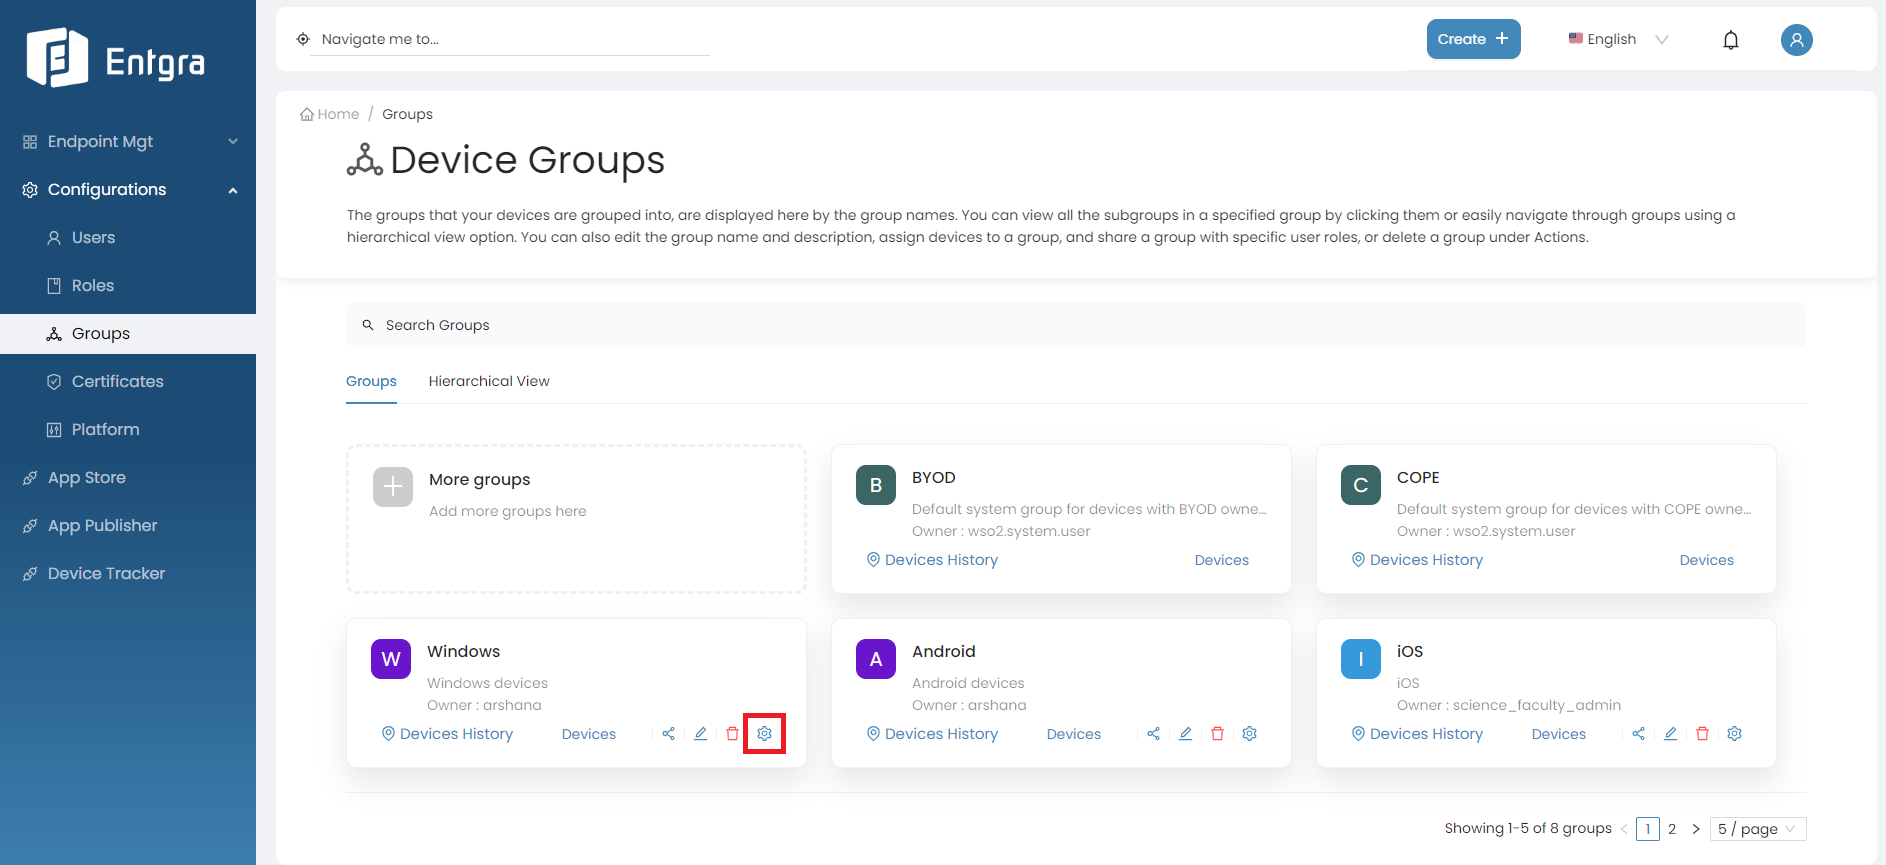
Task: Open COPE Devices History
Action: click(1417, 560)
